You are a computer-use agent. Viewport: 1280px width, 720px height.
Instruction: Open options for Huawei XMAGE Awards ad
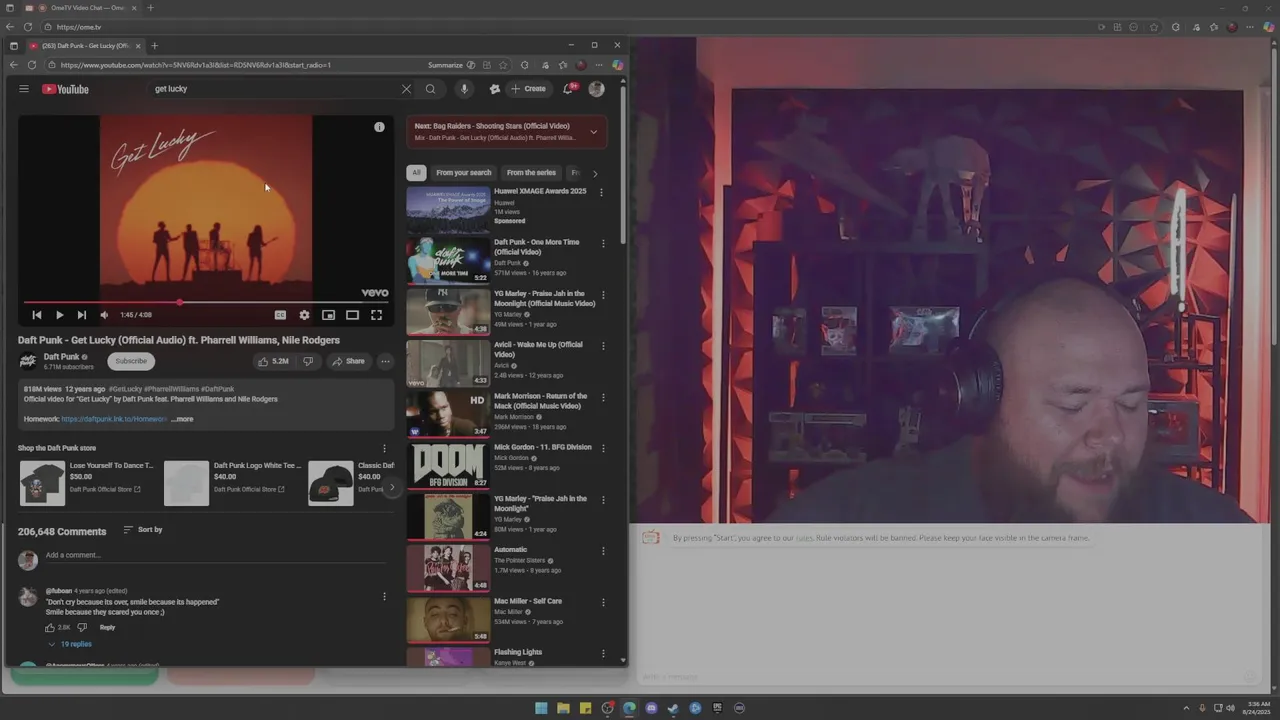[601, 192]
